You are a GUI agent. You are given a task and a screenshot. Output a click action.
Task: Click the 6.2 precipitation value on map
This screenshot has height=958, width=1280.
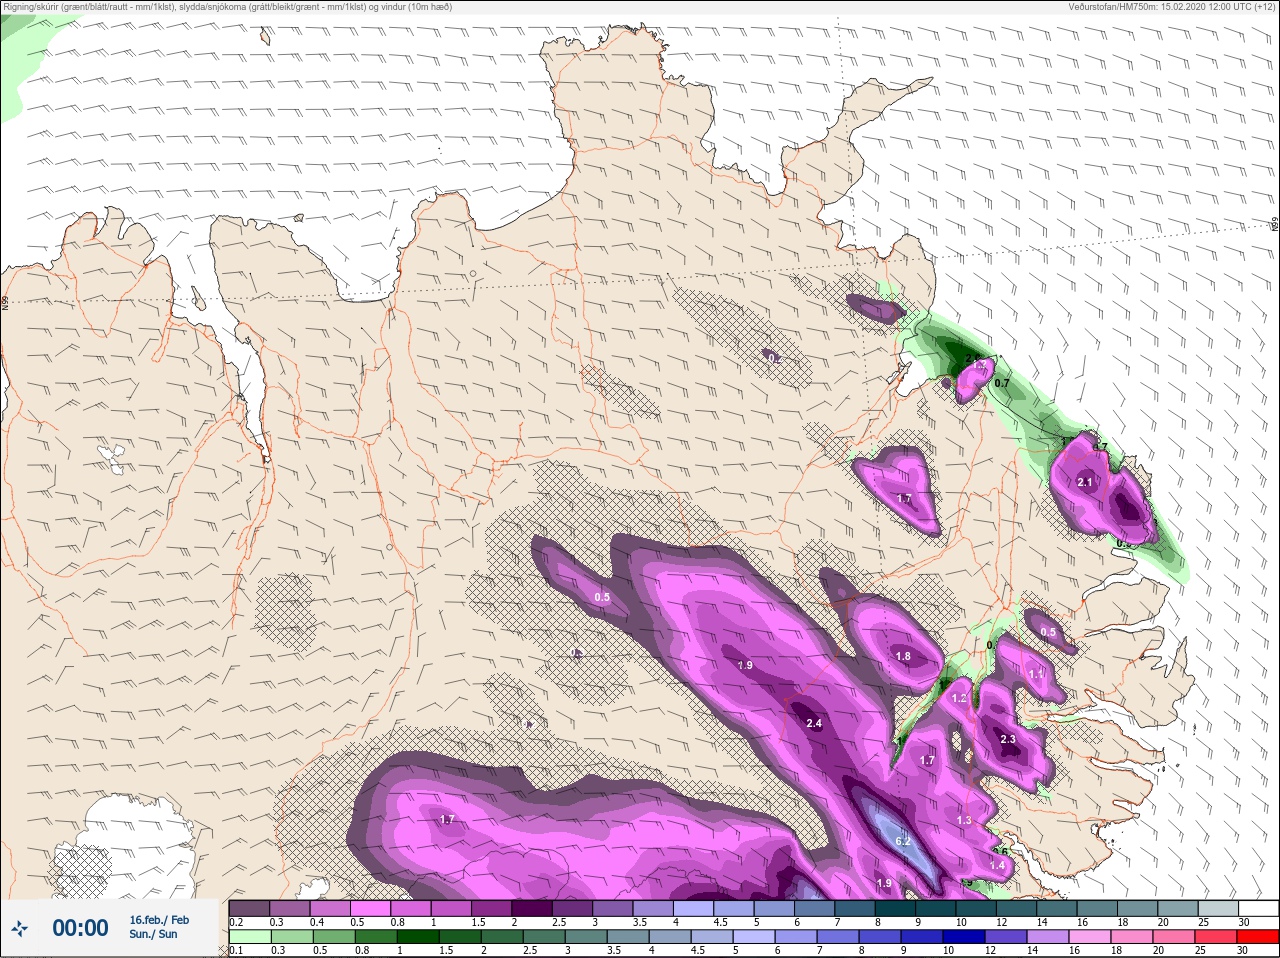pyautogui.click(x=903, y=842)
